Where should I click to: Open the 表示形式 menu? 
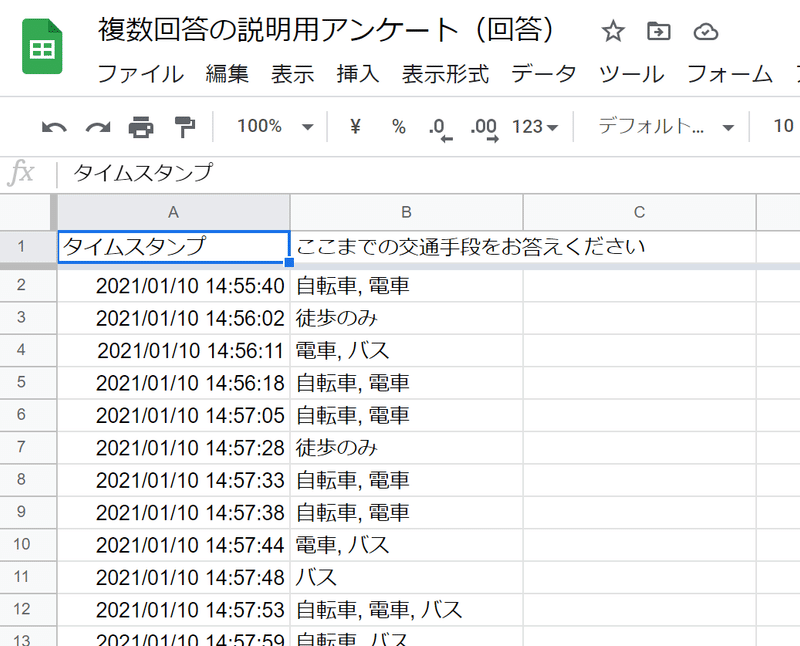coord(445,74)
